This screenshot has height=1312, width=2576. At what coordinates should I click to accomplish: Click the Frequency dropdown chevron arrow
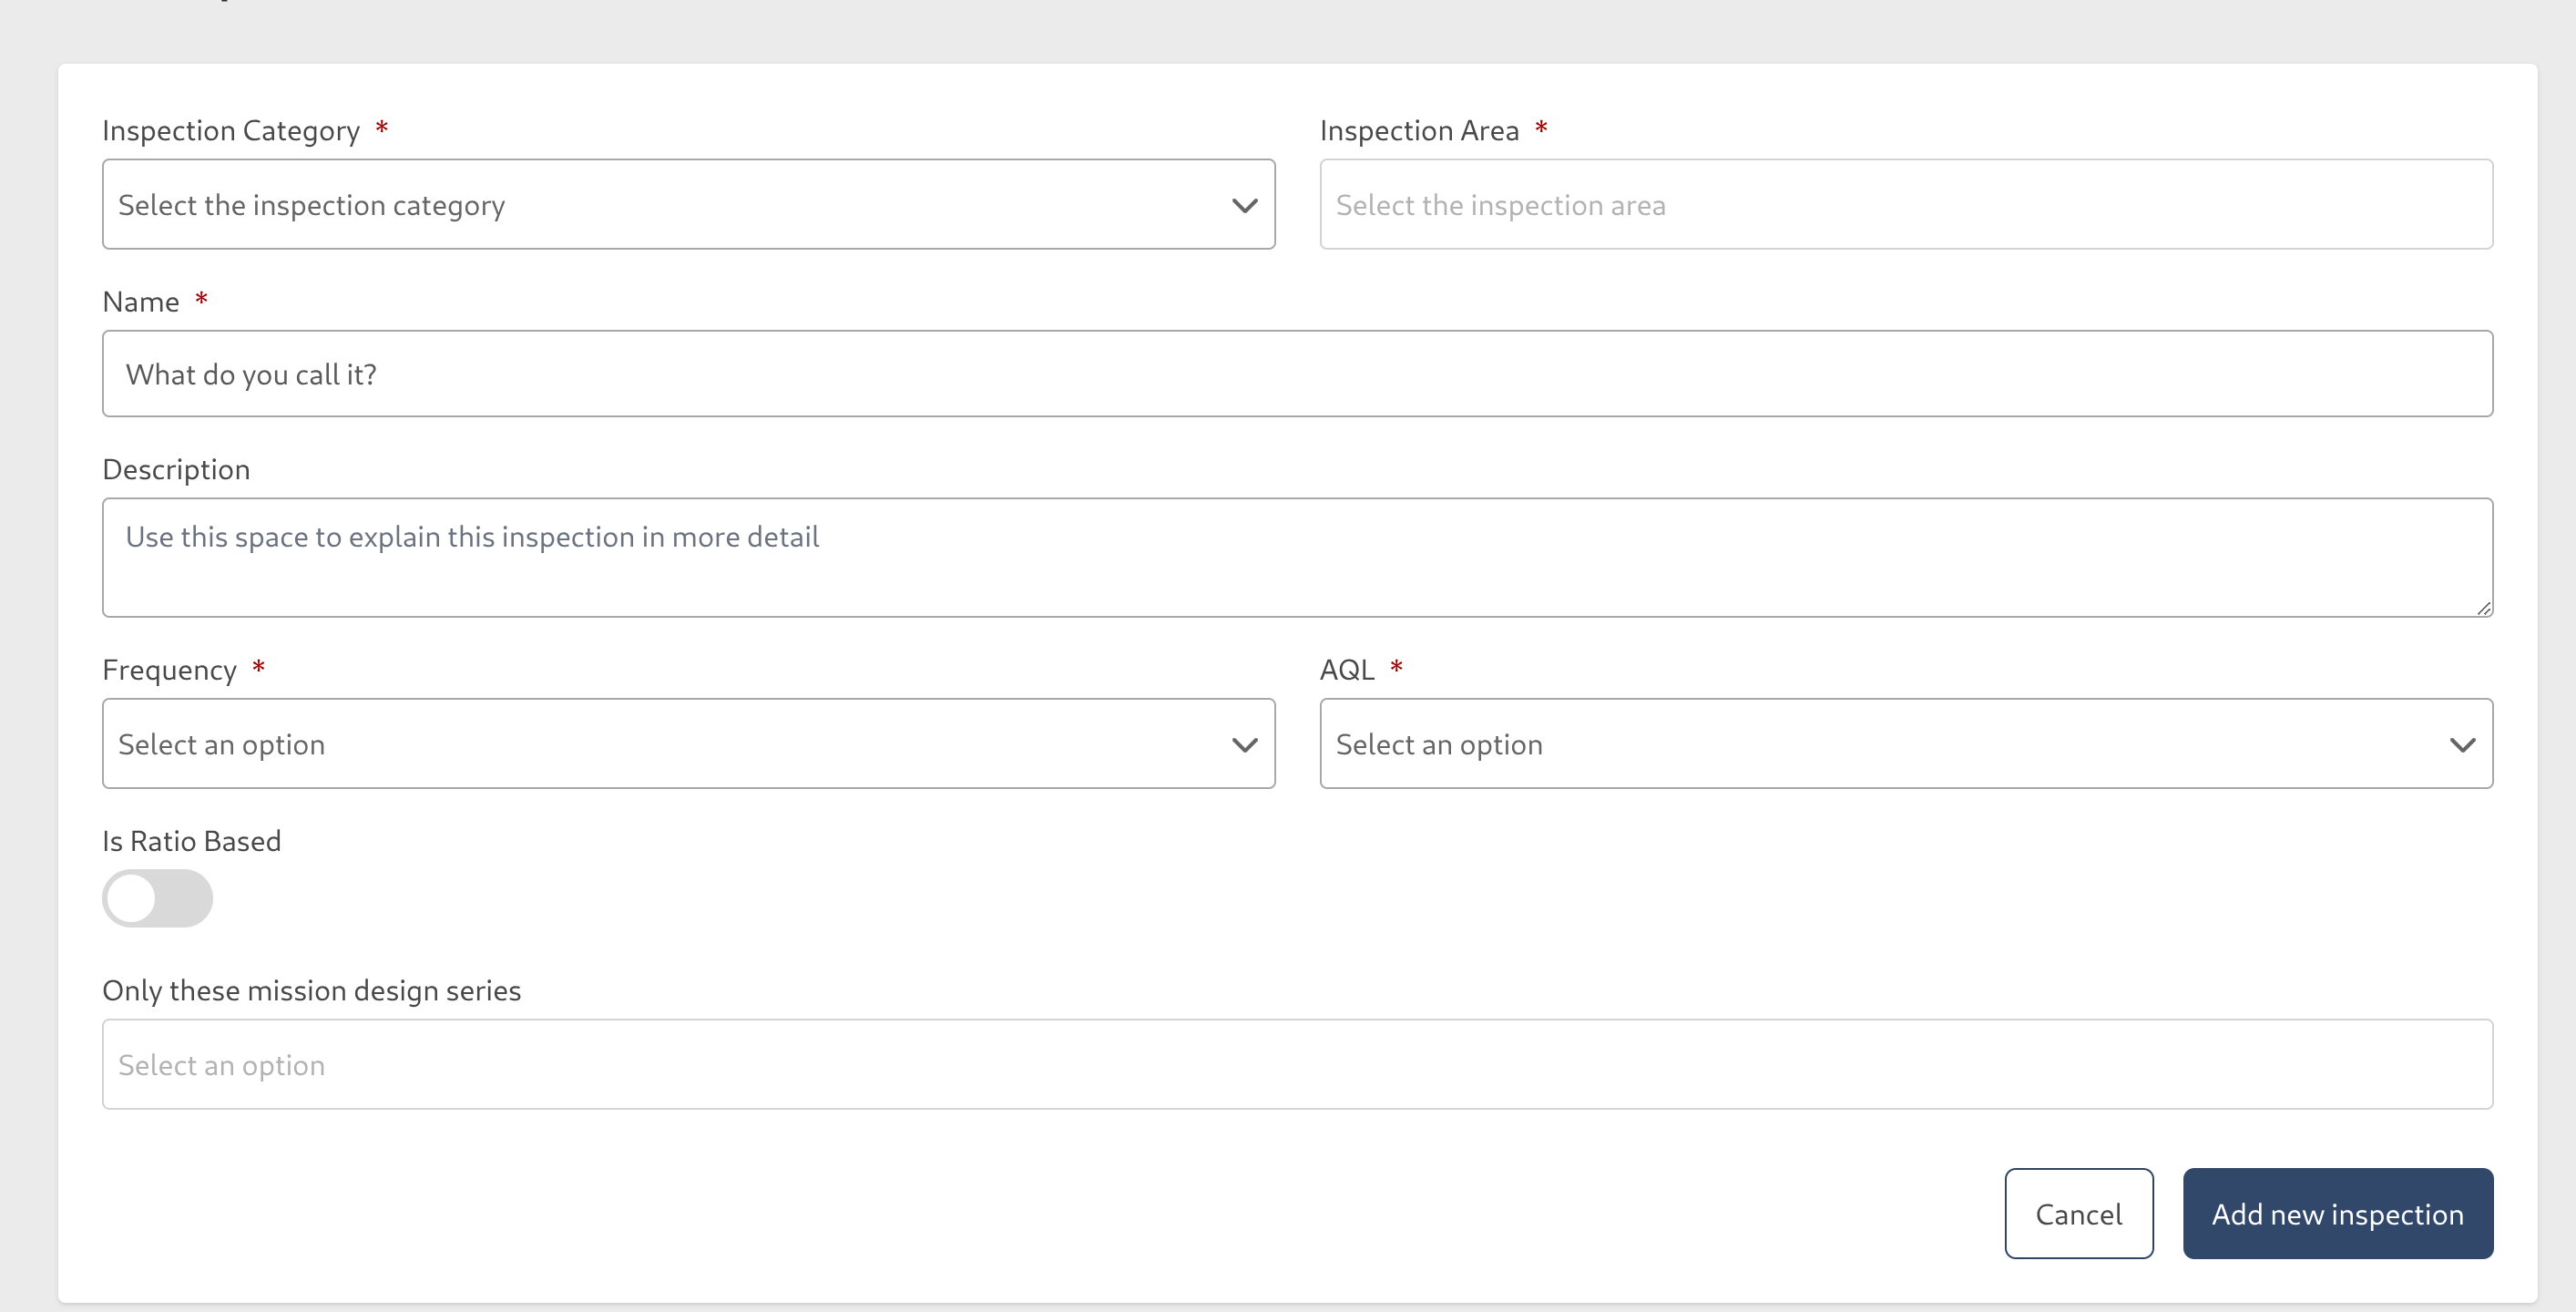pyautogui.click(x=1243, y=744)
